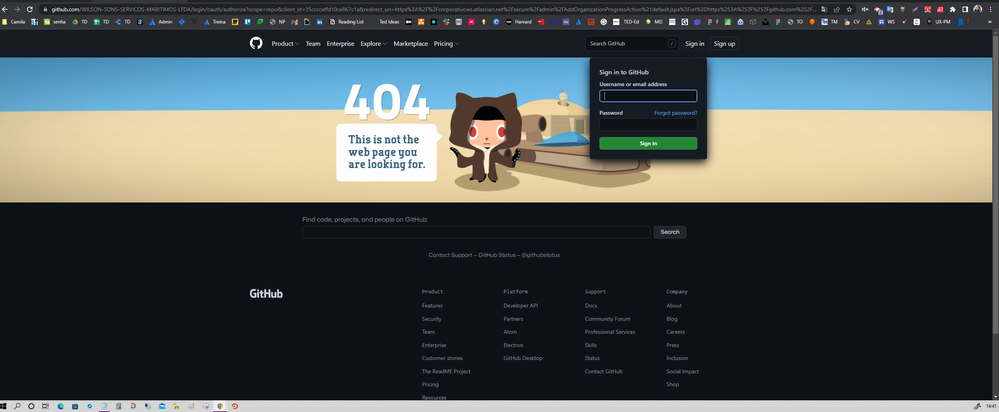999x412 pixels.
Task: Click the Forgot password? link
Action: [675, 113]
